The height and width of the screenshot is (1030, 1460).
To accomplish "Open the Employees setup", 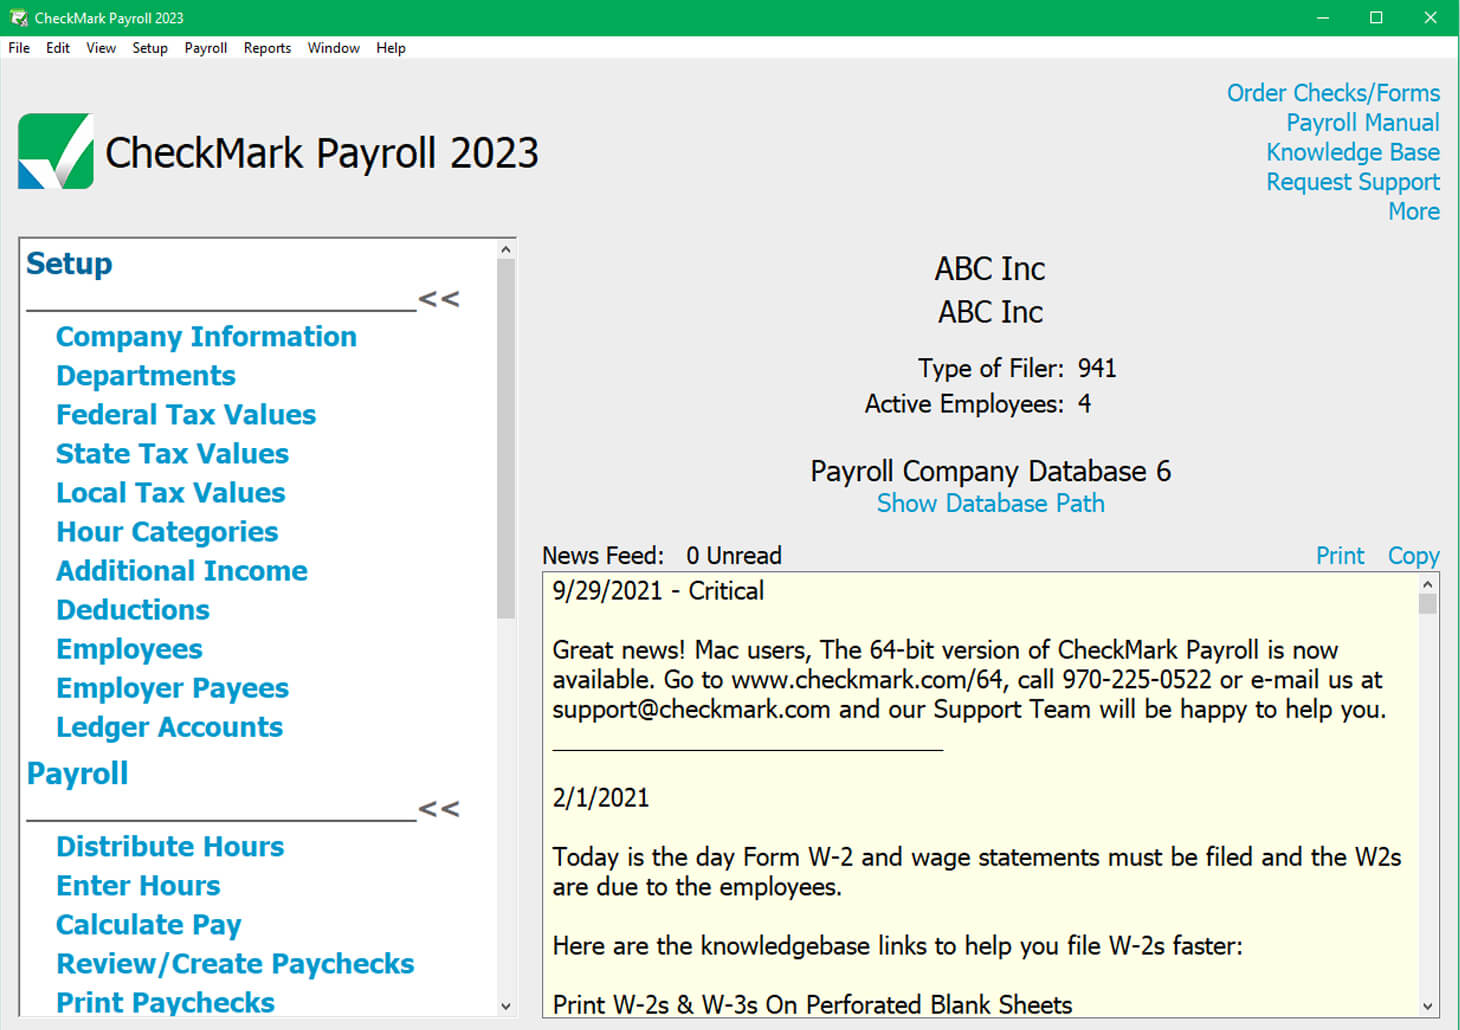I will coord(129,650).
